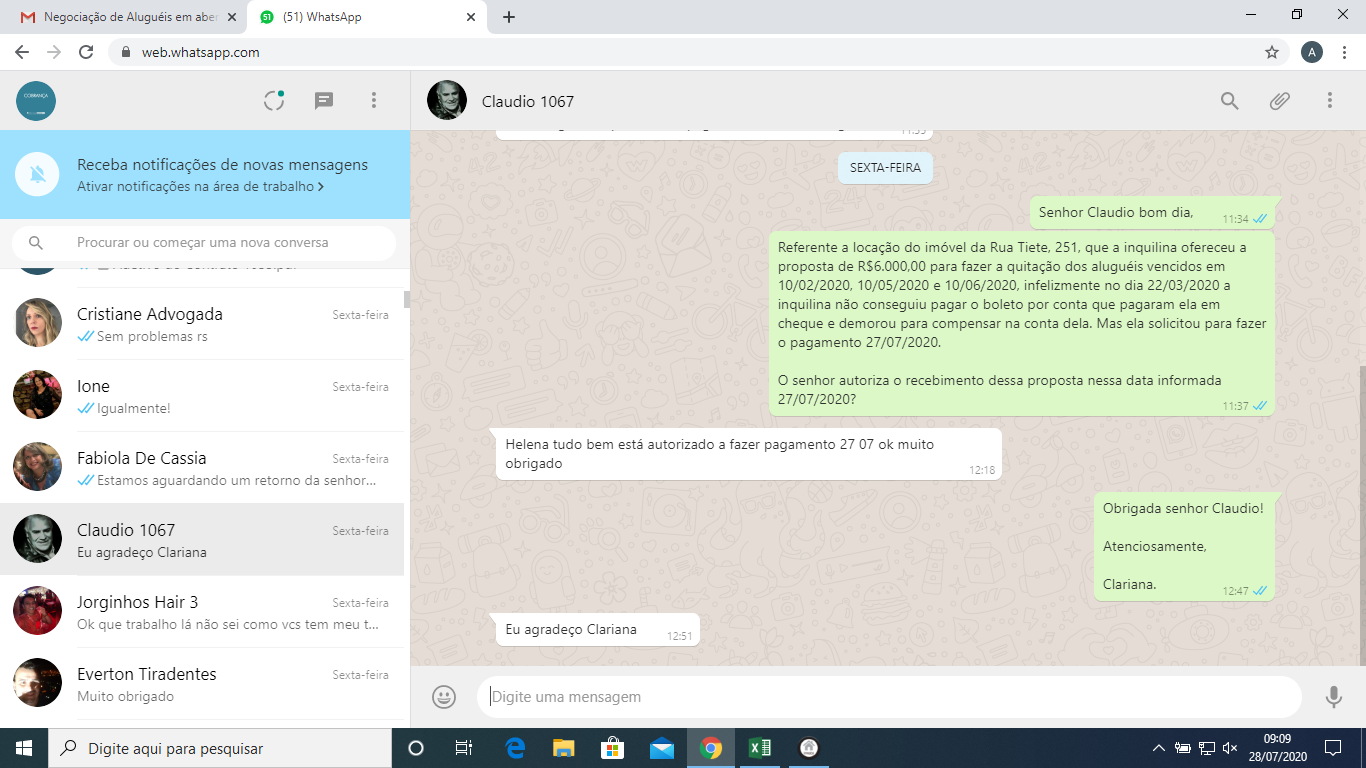Click the muted bell notification icon
Screen dimensions: 1366x768
click(x=38, y=175)
